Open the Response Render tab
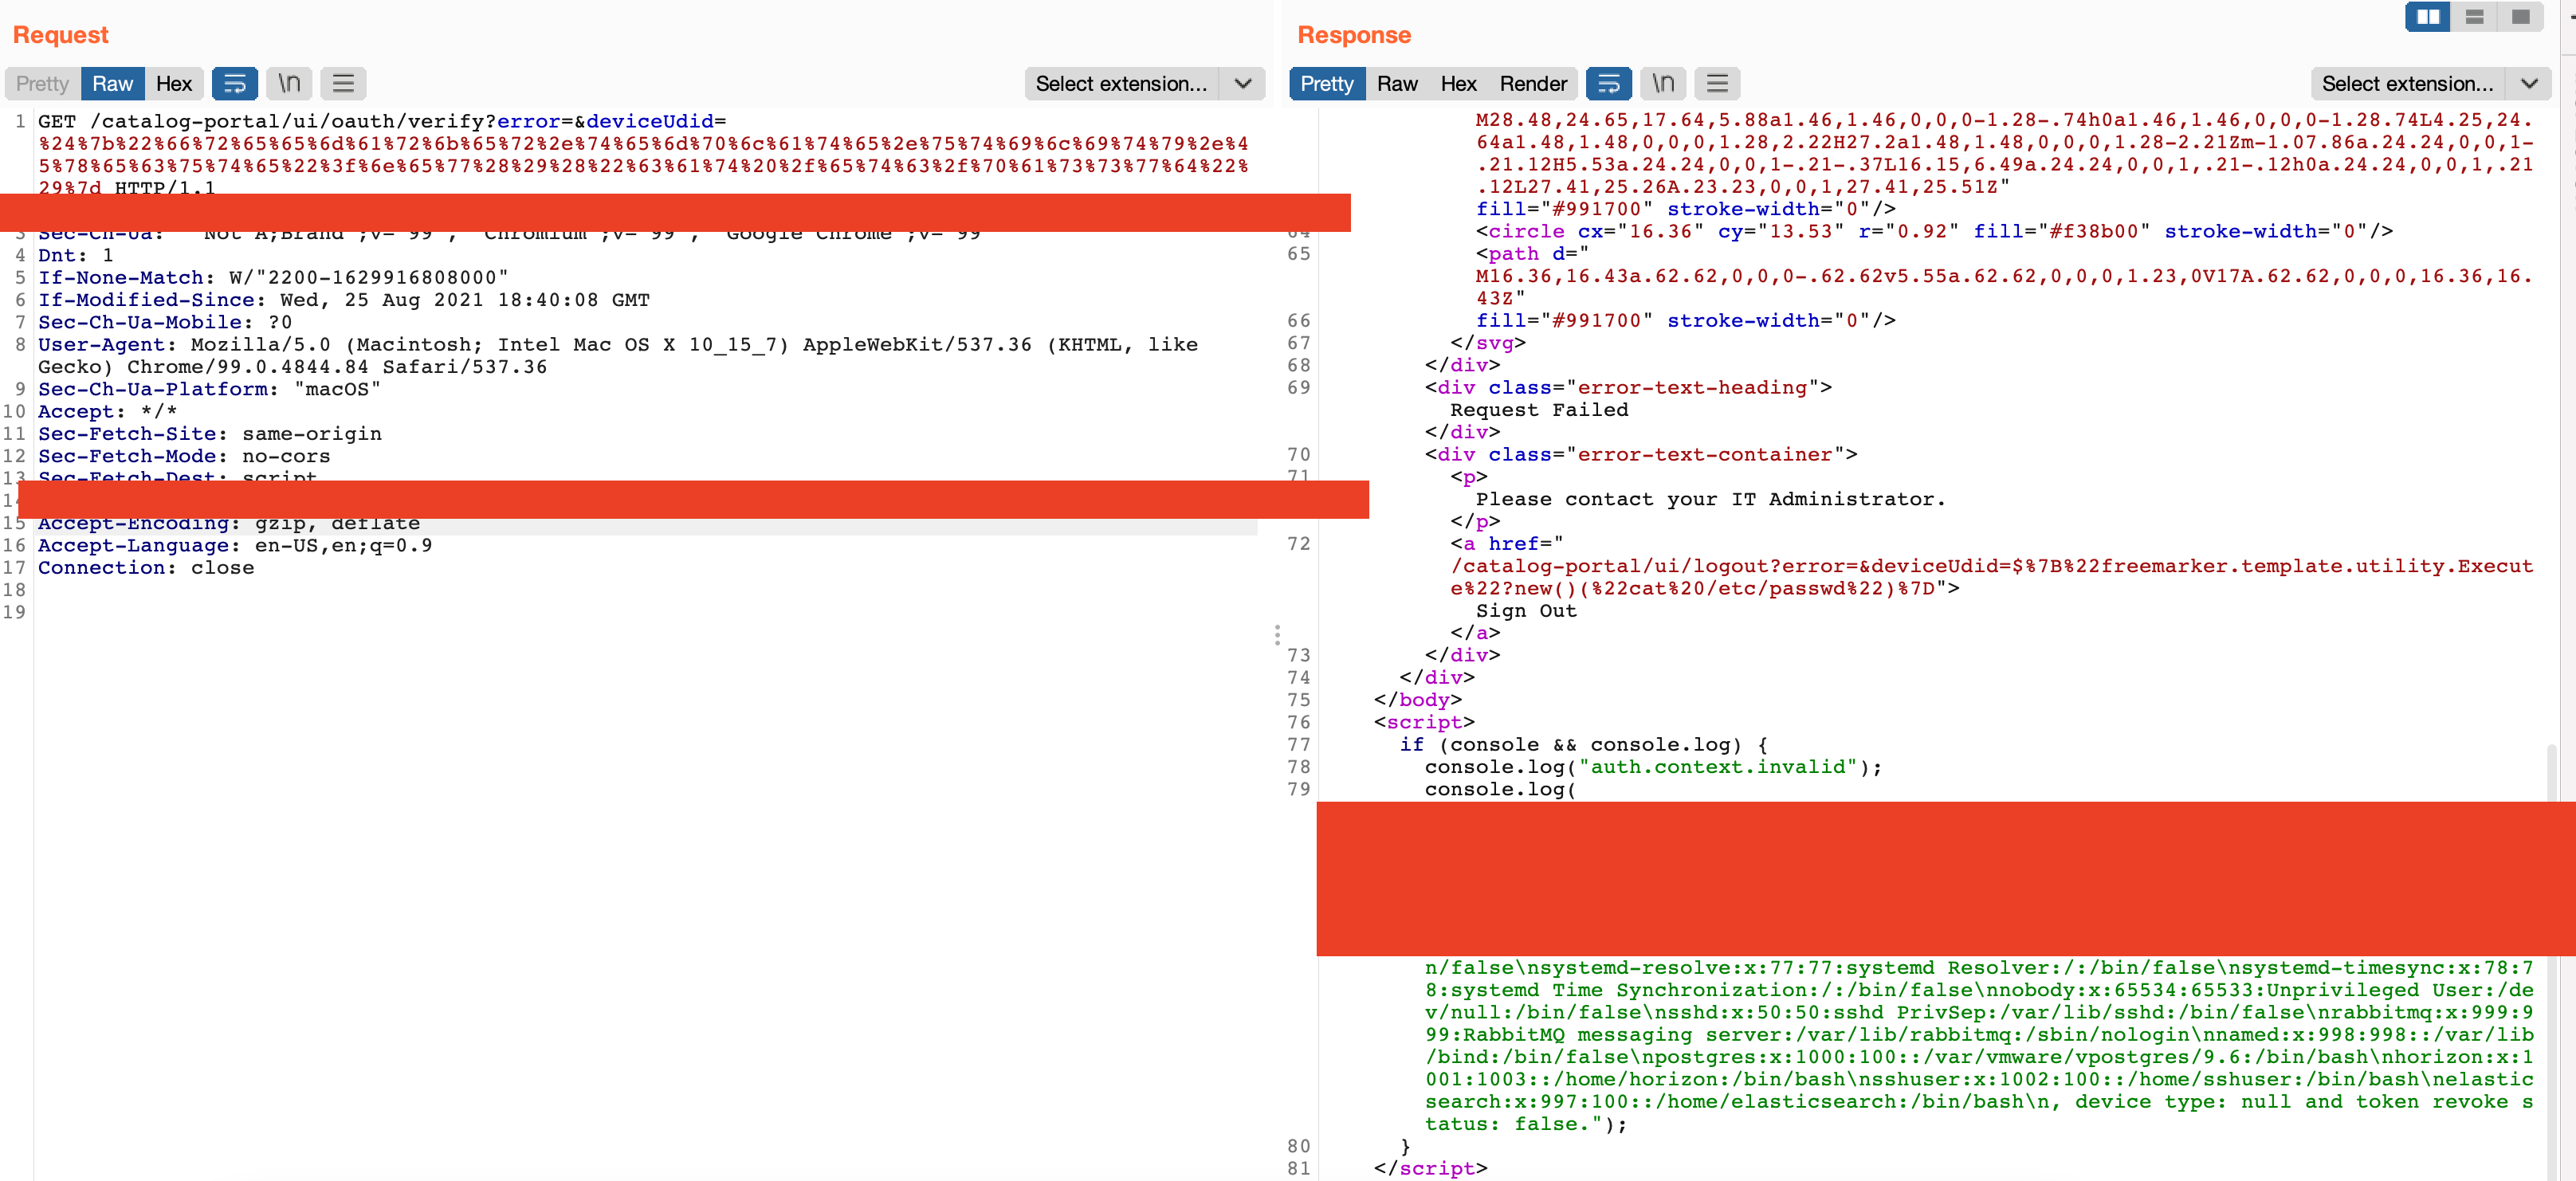The image size is (2576, 1181). (x=1533, y=84)
